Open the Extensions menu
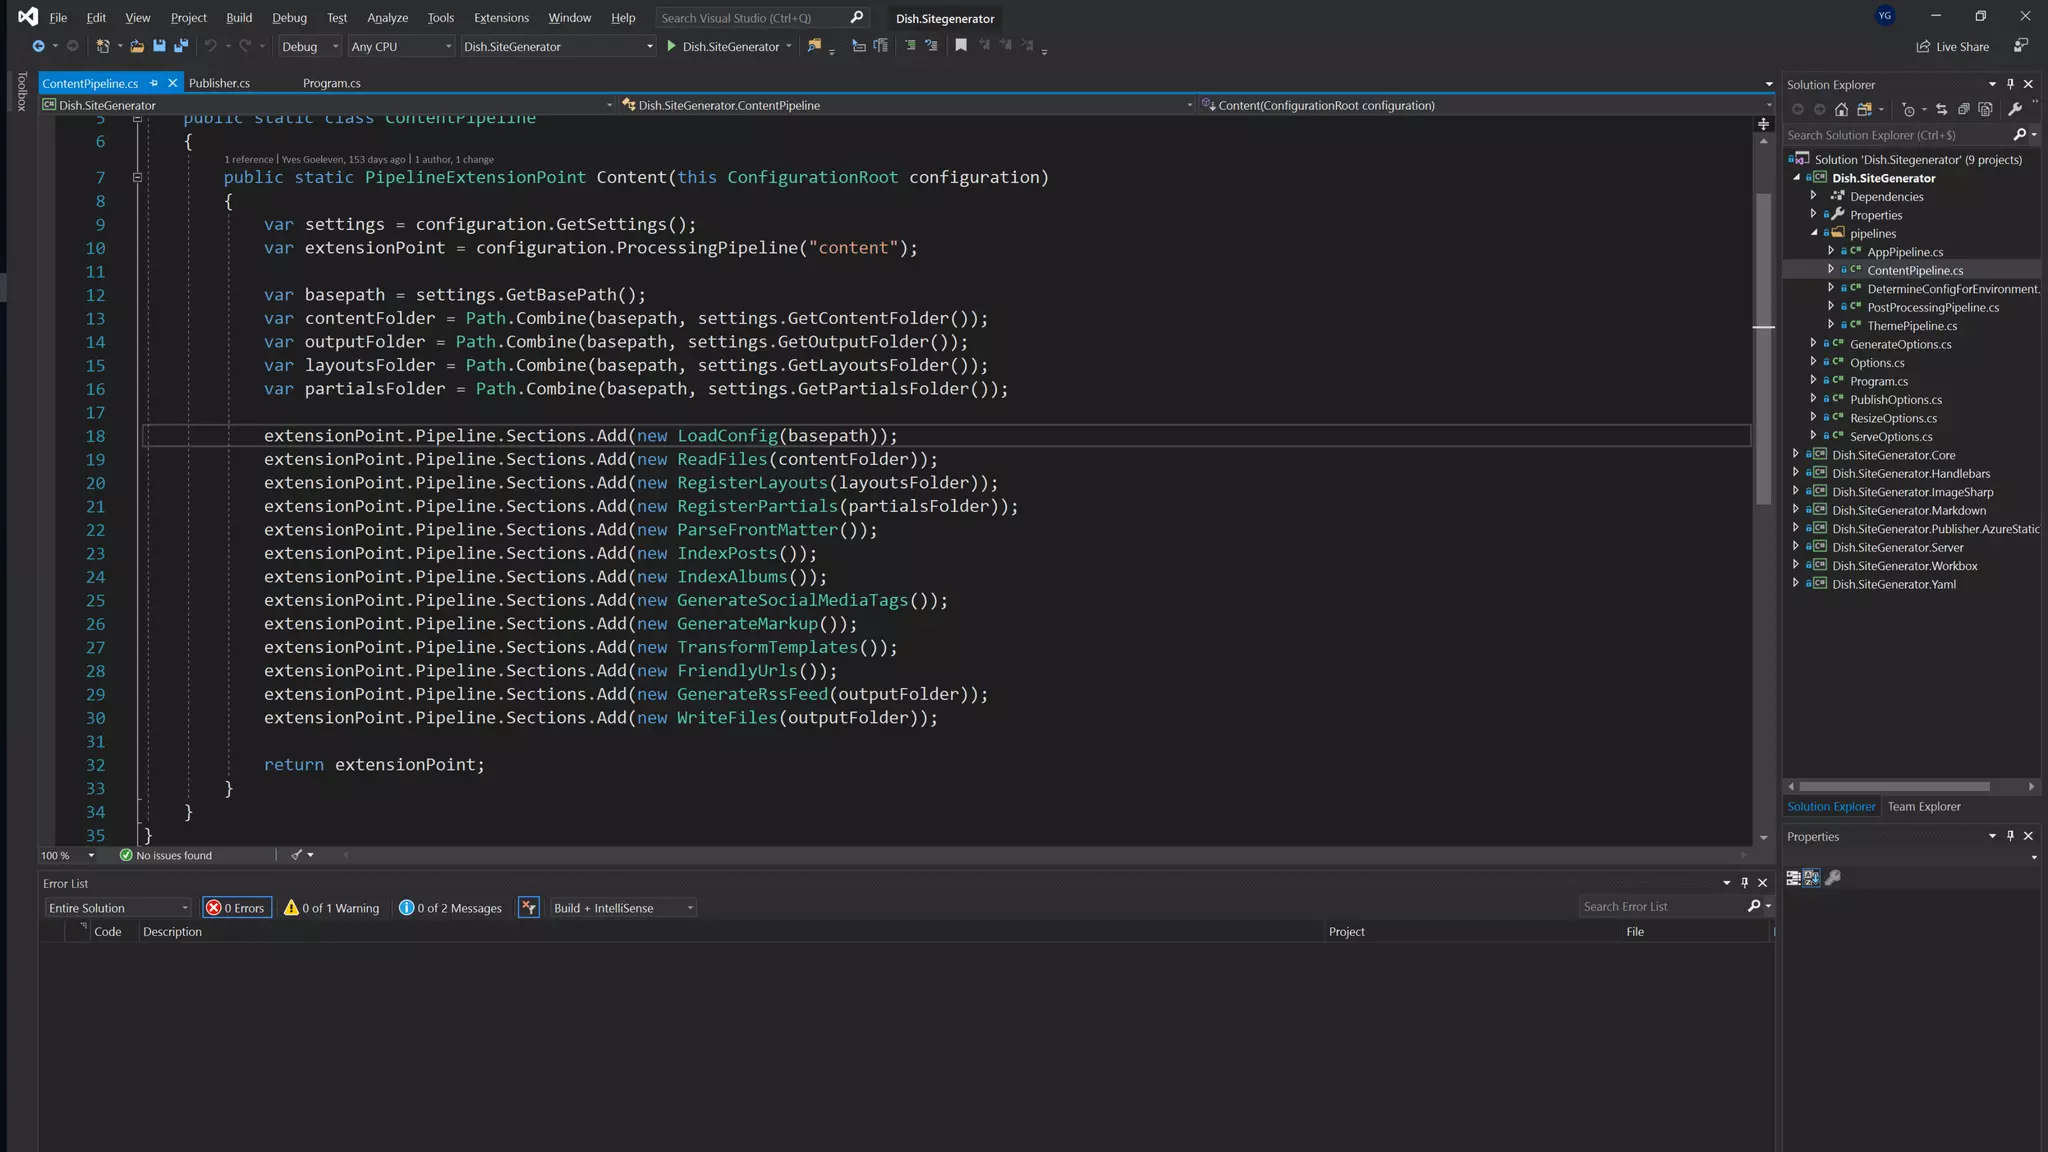2048x1152 pixels. (501, 18)
